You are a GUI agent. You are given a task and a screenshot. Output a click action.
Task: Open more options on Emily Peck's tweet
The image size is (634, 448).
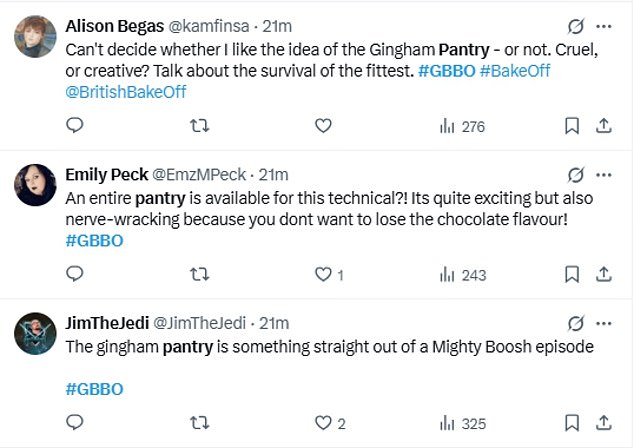603,175
